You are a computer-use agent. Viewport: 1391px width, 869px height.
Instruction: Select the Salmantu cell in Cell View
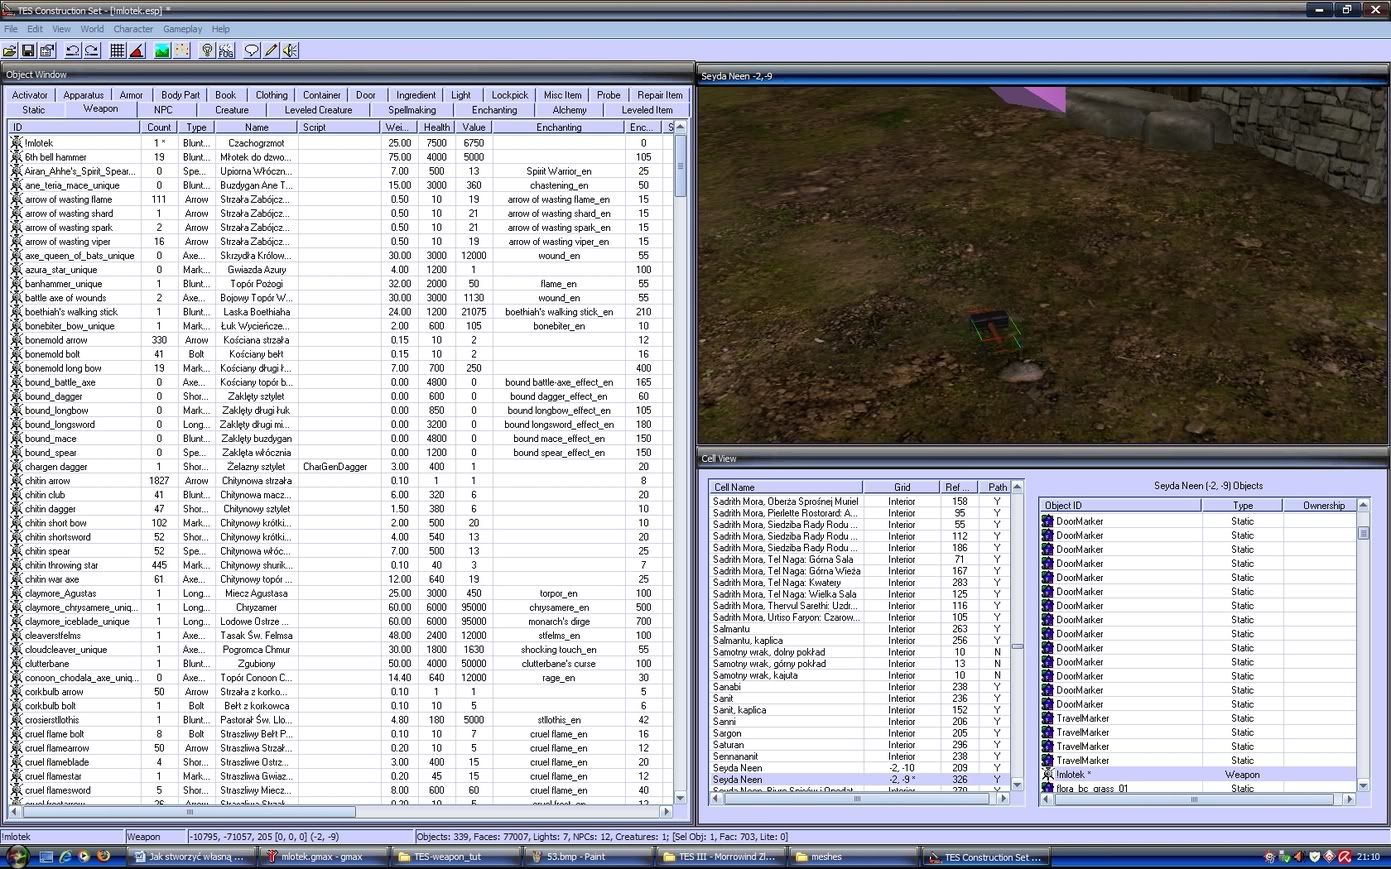coord(860,629)
